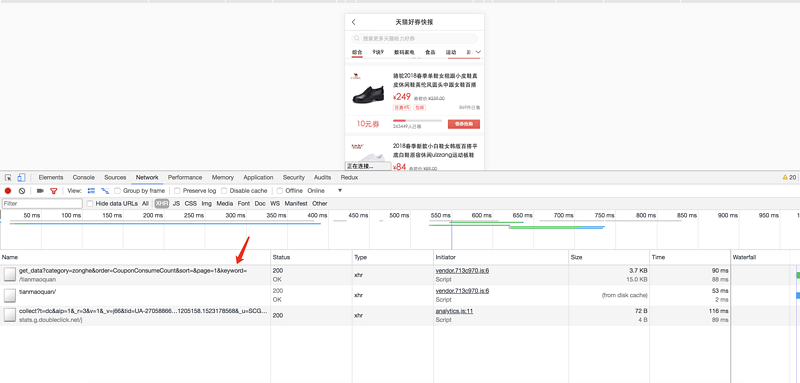This screenshot has height=383, width=800.
Task: Enable Group by frame checkbox
Action: [117, 191]
